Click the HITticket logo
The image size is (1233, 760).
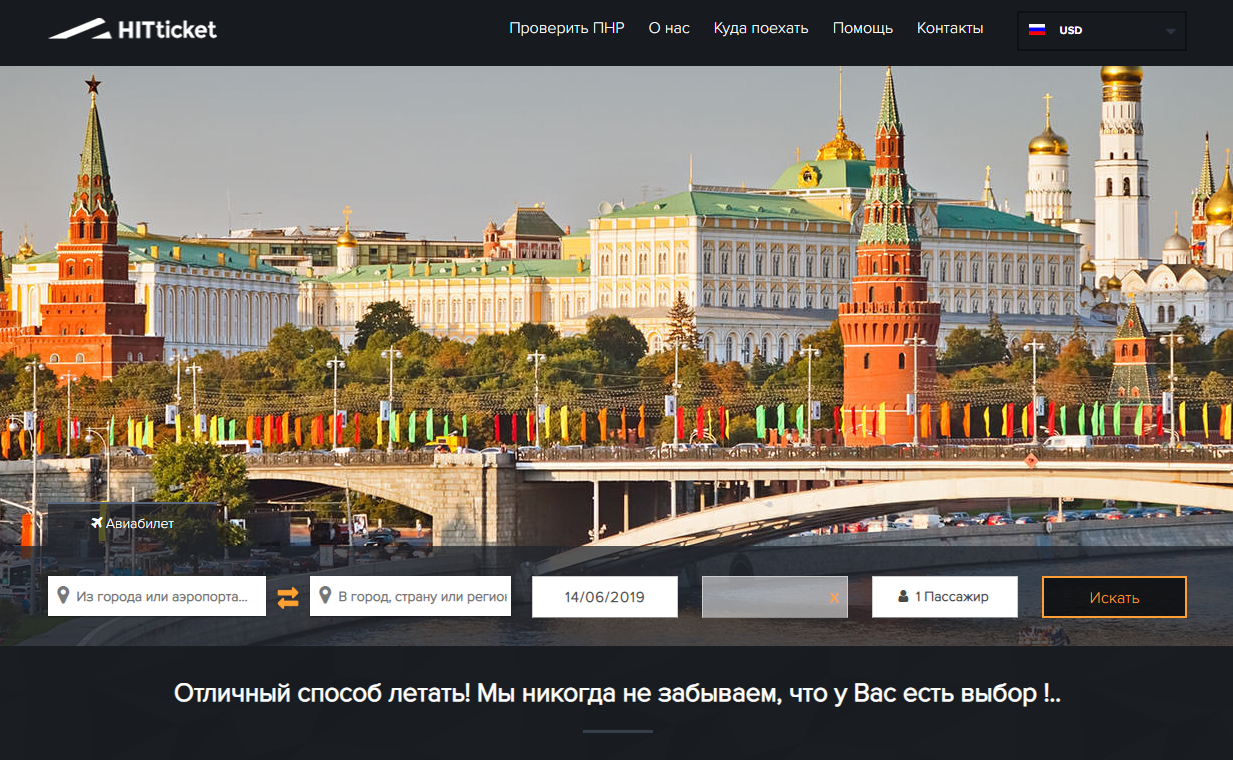tap(133, 29)
